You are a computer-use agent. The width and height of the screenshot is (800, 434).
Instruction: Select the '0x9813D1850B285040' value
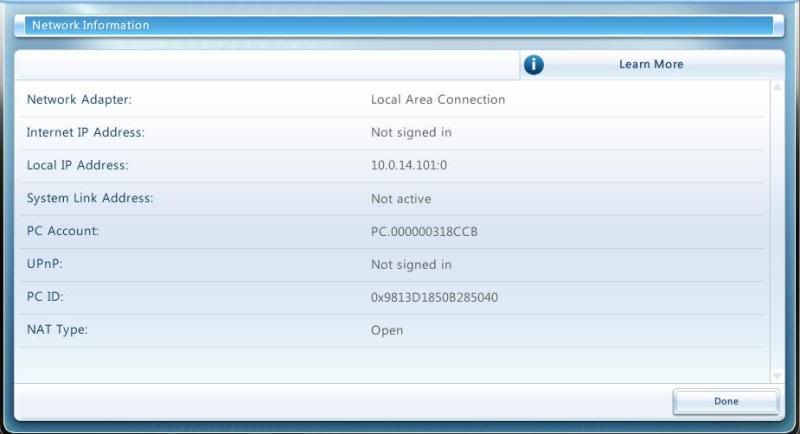(434, 297)
